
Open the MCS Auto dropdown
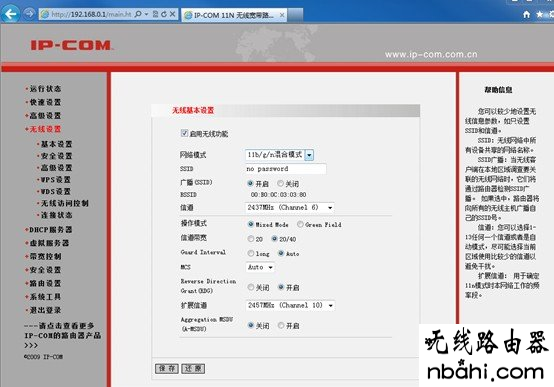260,267
